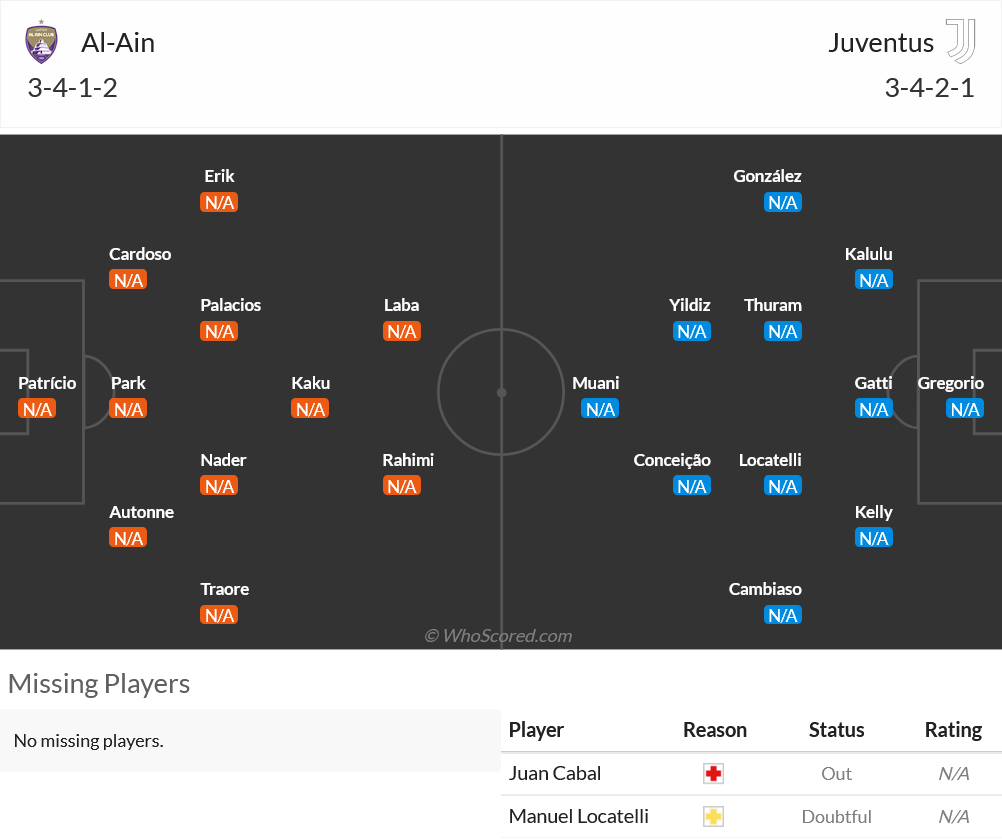Viewport: 1002px width, 840px height.
Task: Sort missing players by Rating column
Action: pyautogui.click(x=953, y=730)
